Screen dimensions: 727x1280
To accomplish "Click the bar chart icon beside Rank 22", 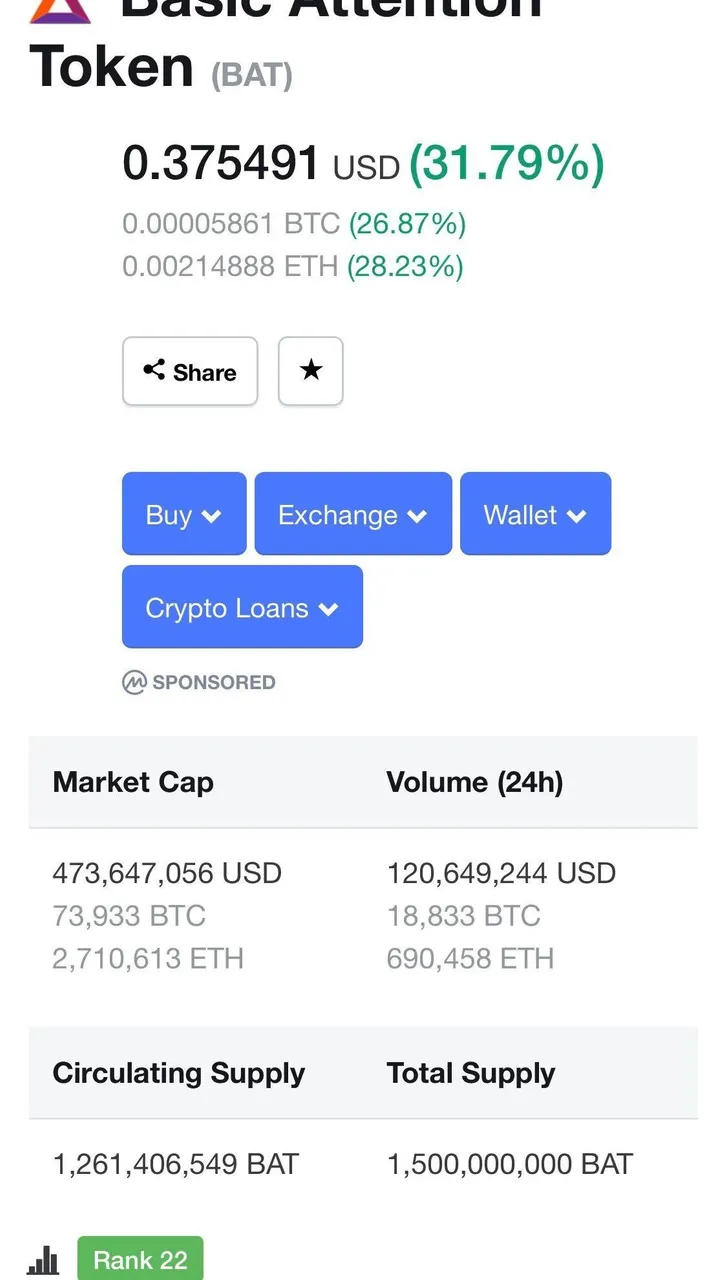I will (x=43, y=1260).
